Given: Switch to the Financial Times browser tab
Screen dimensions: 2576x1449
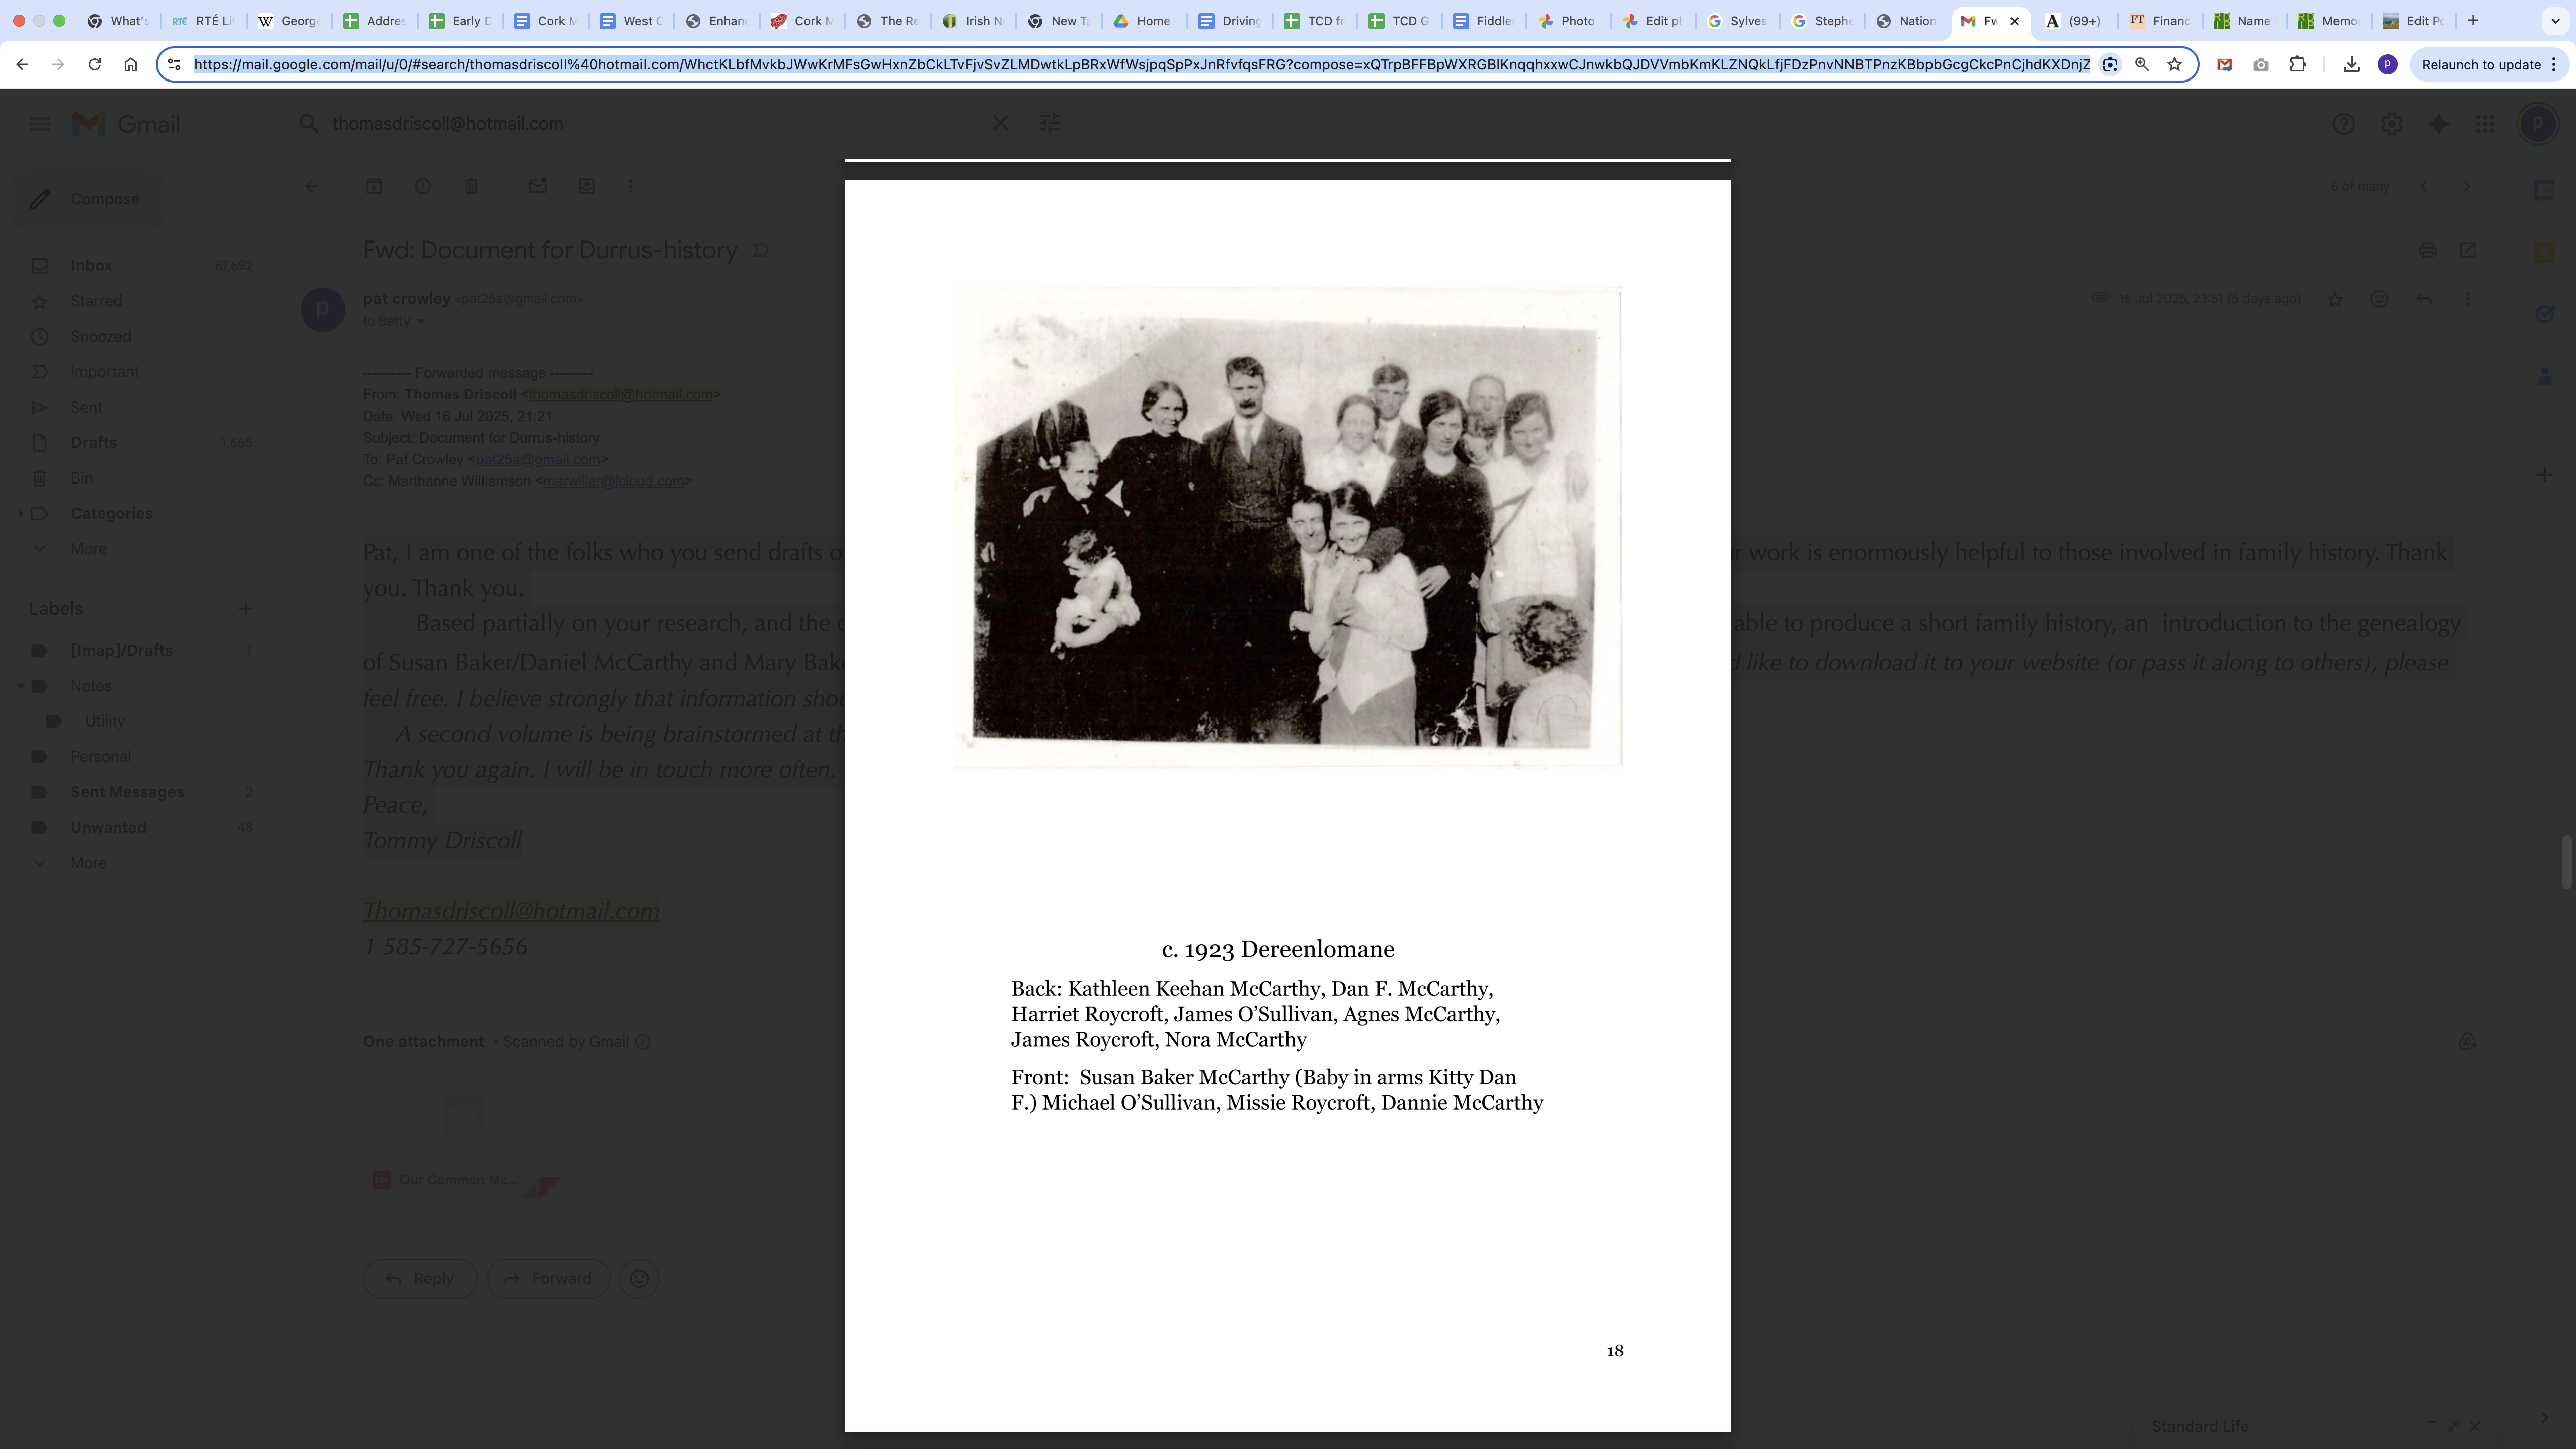Looking at the screenshot, I should click(2159, 21).
